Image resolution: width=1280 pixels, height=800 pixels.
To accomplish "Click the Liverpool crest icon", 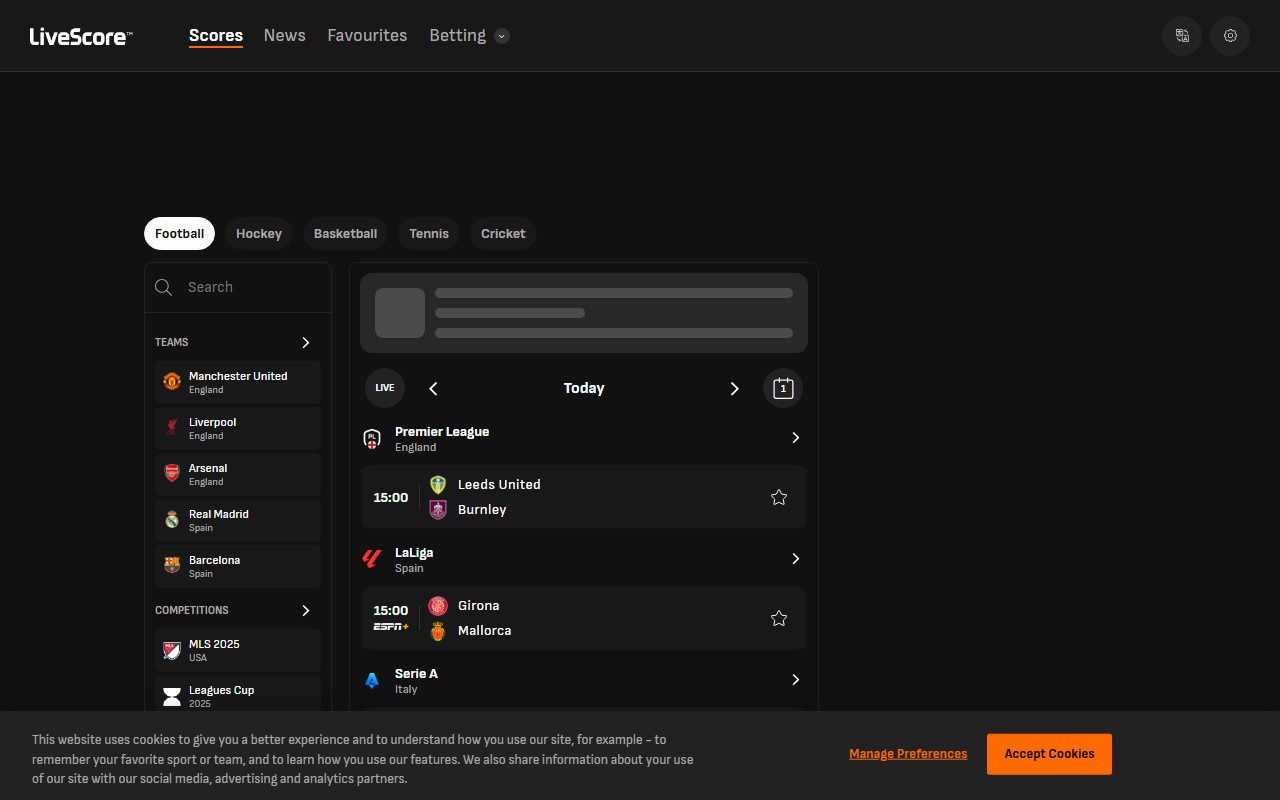I will pos(172,428).
